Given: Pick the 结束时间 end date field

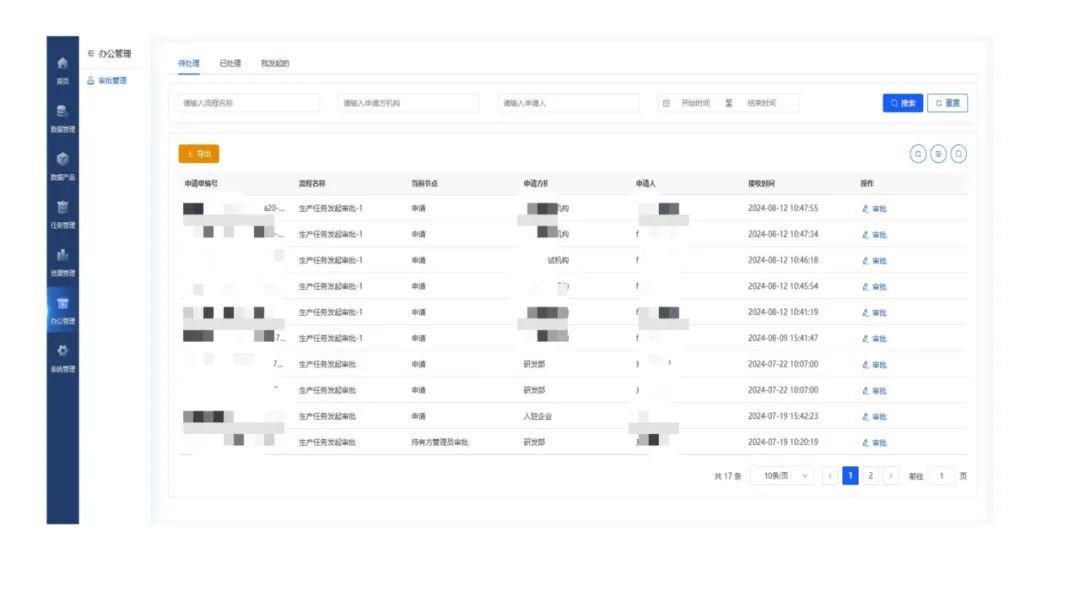Looking at the screenshot, I should click(x=762, y=103).
